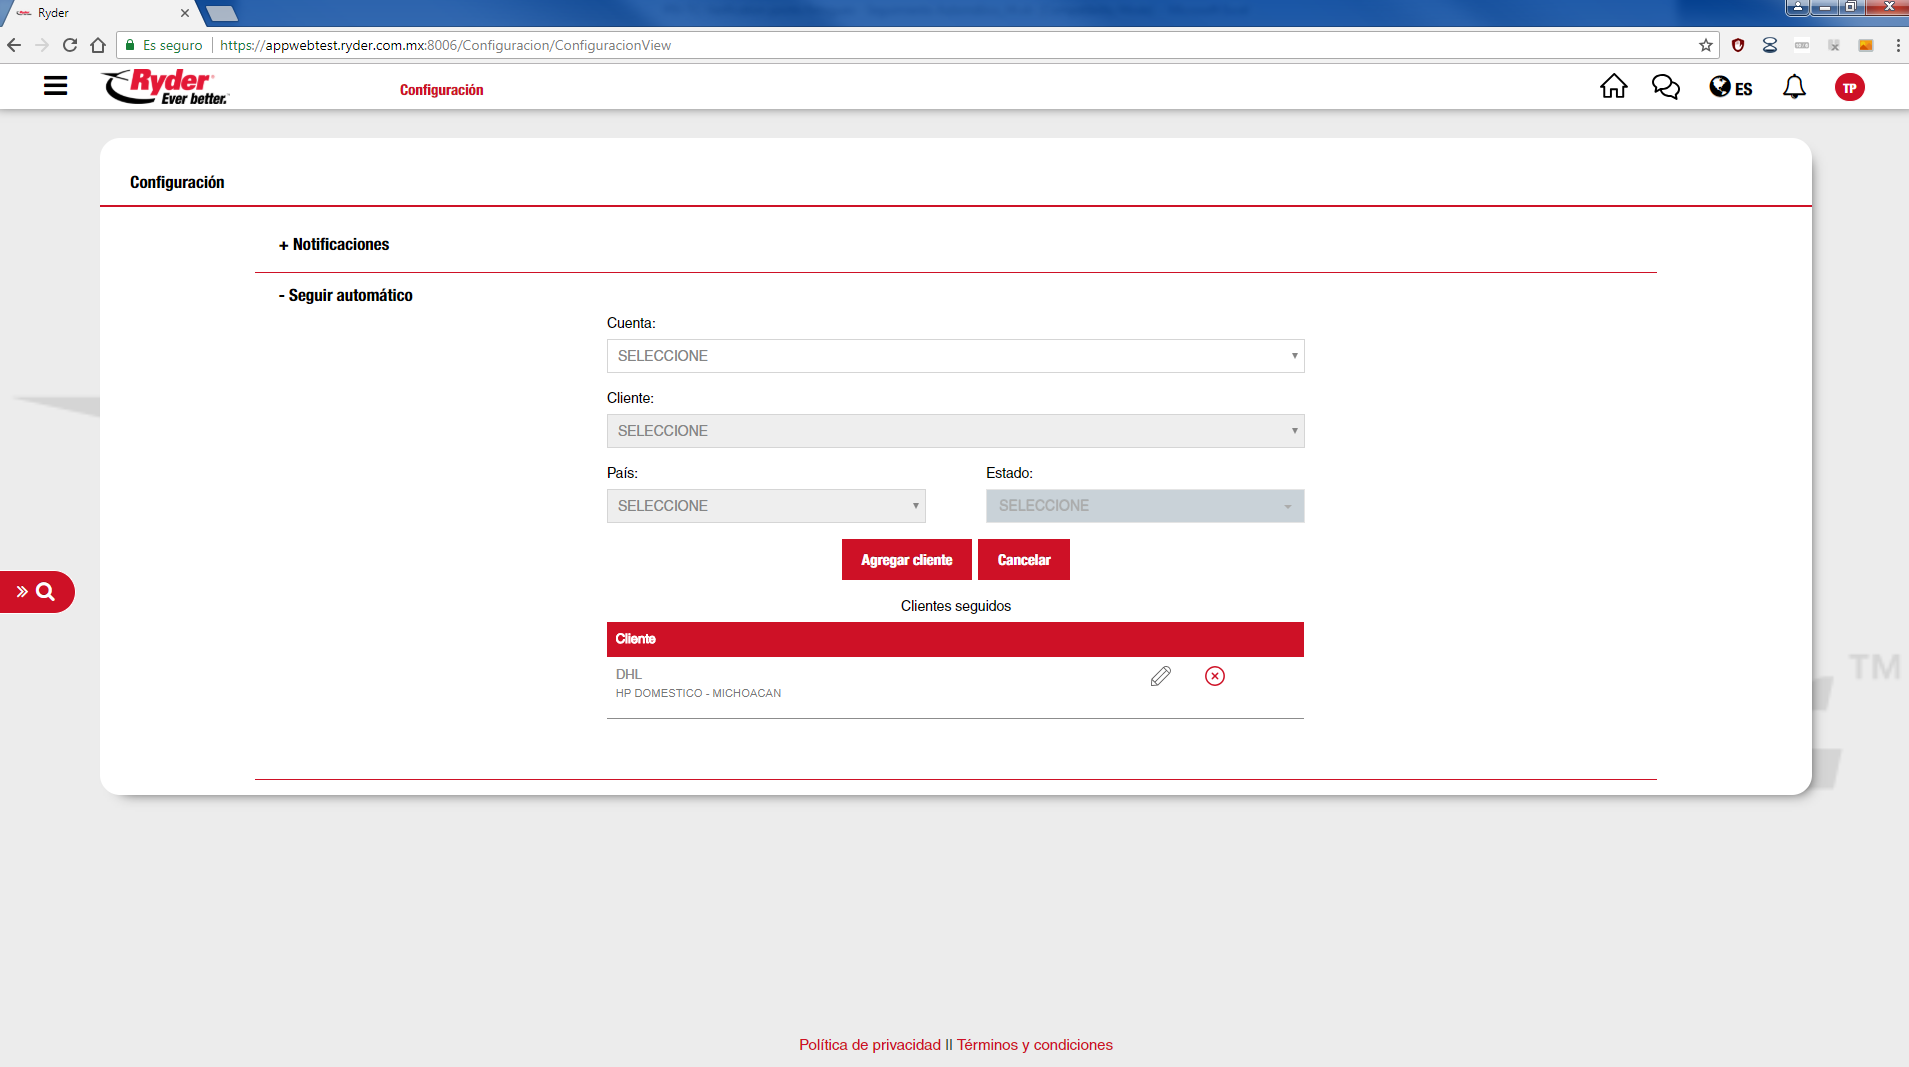Go to home via house icon
1909x1067 pixels.
pos(1613,87)
